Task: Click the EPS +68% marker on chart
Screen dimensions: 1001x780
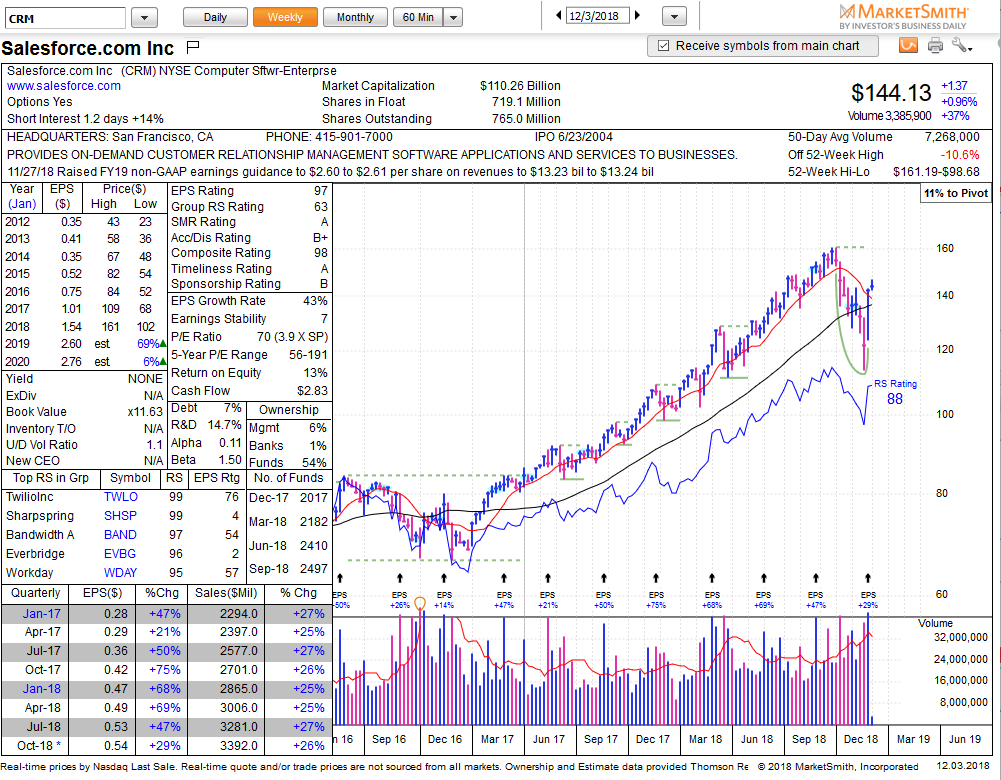Action: pos(712,599)
